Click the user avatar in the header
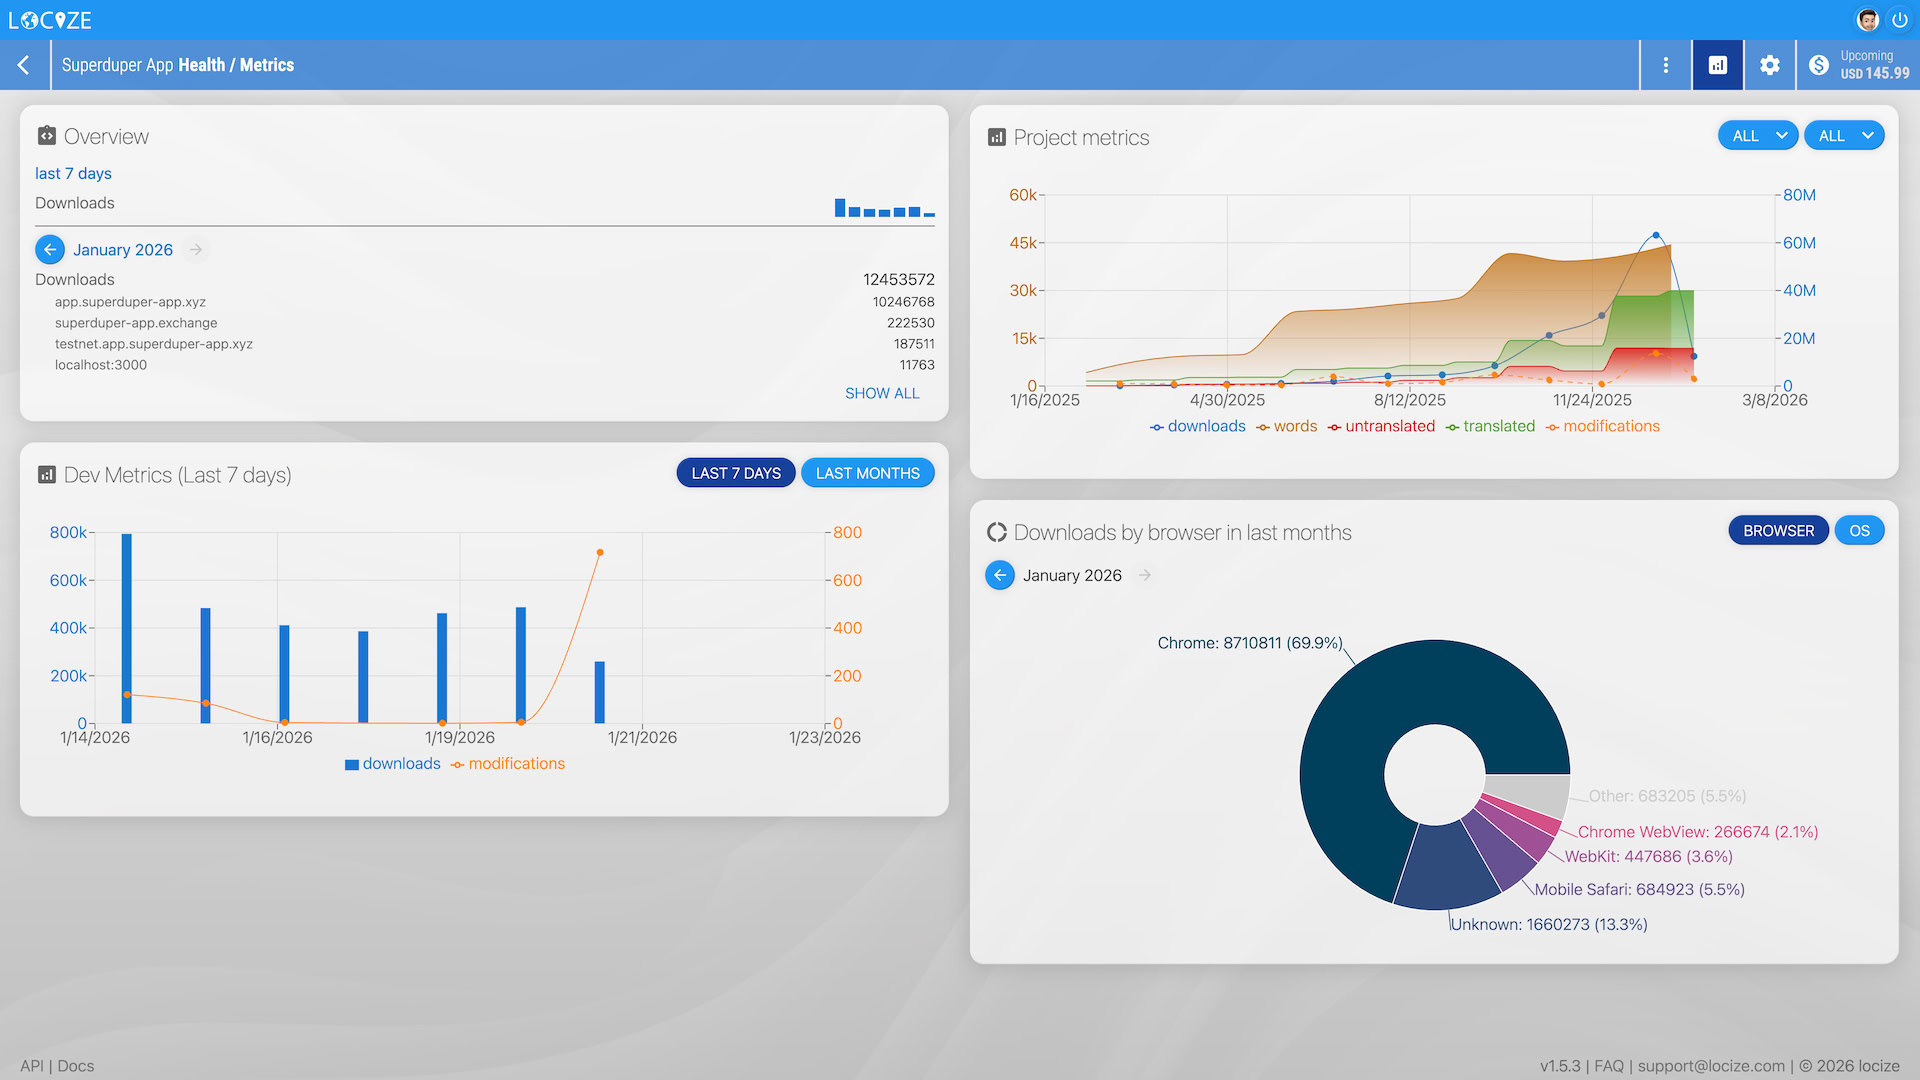The width and height of the screenshot is (1920, 1080). [1868, 19]
